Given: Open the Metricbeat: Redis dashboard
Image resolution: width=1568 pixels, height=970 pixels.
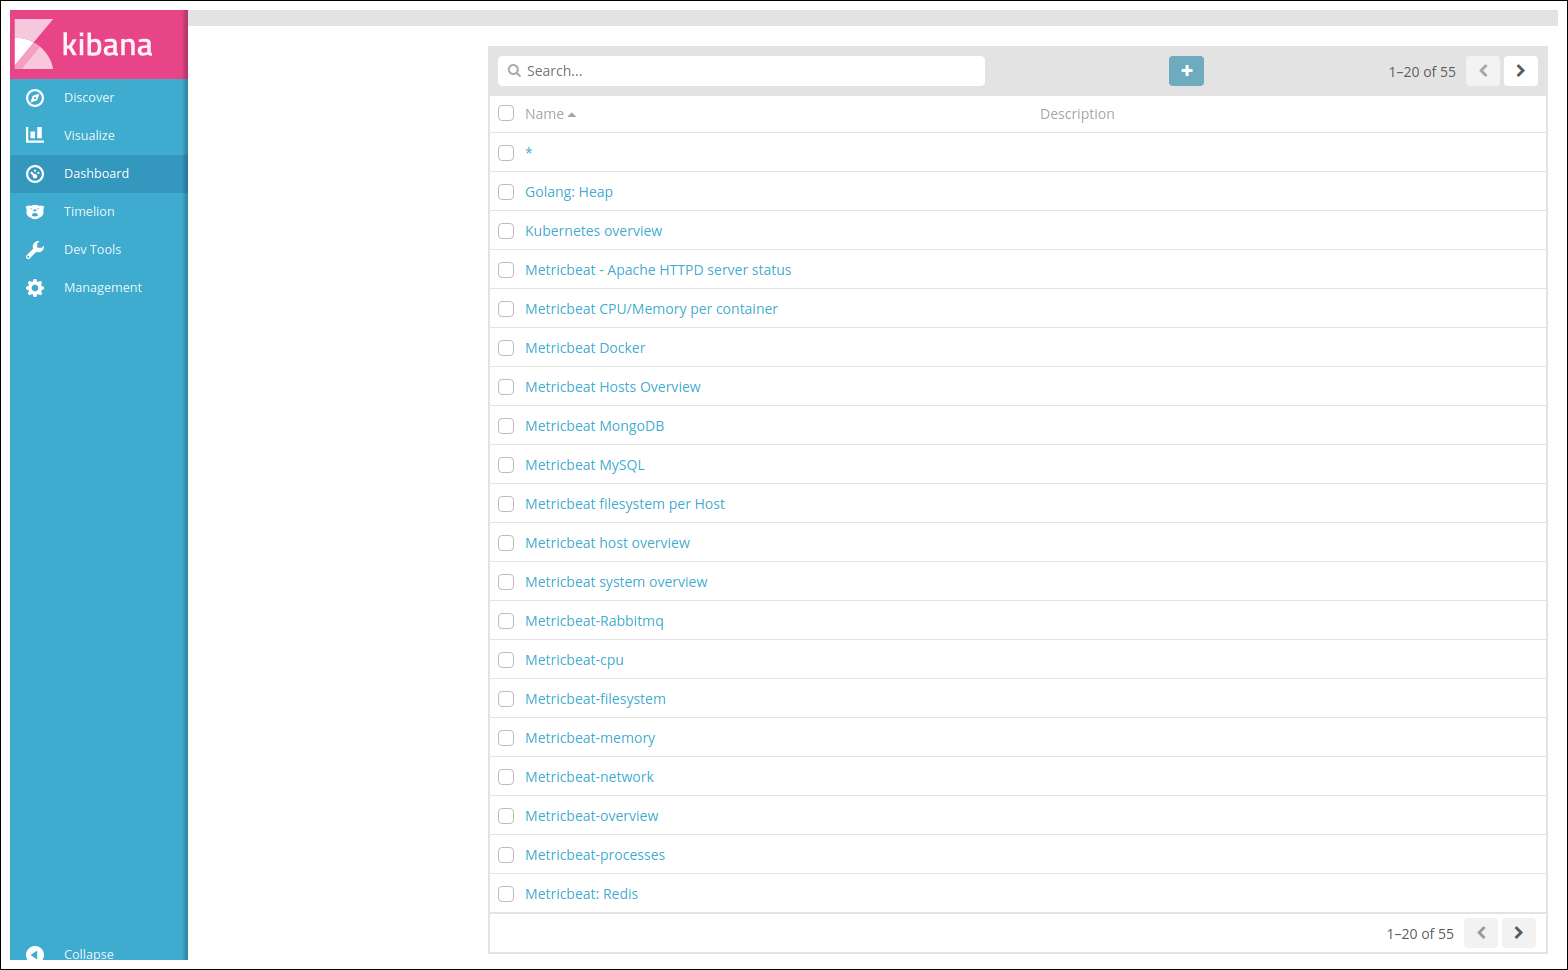Looking at the screenshot, I should point(581,894).
